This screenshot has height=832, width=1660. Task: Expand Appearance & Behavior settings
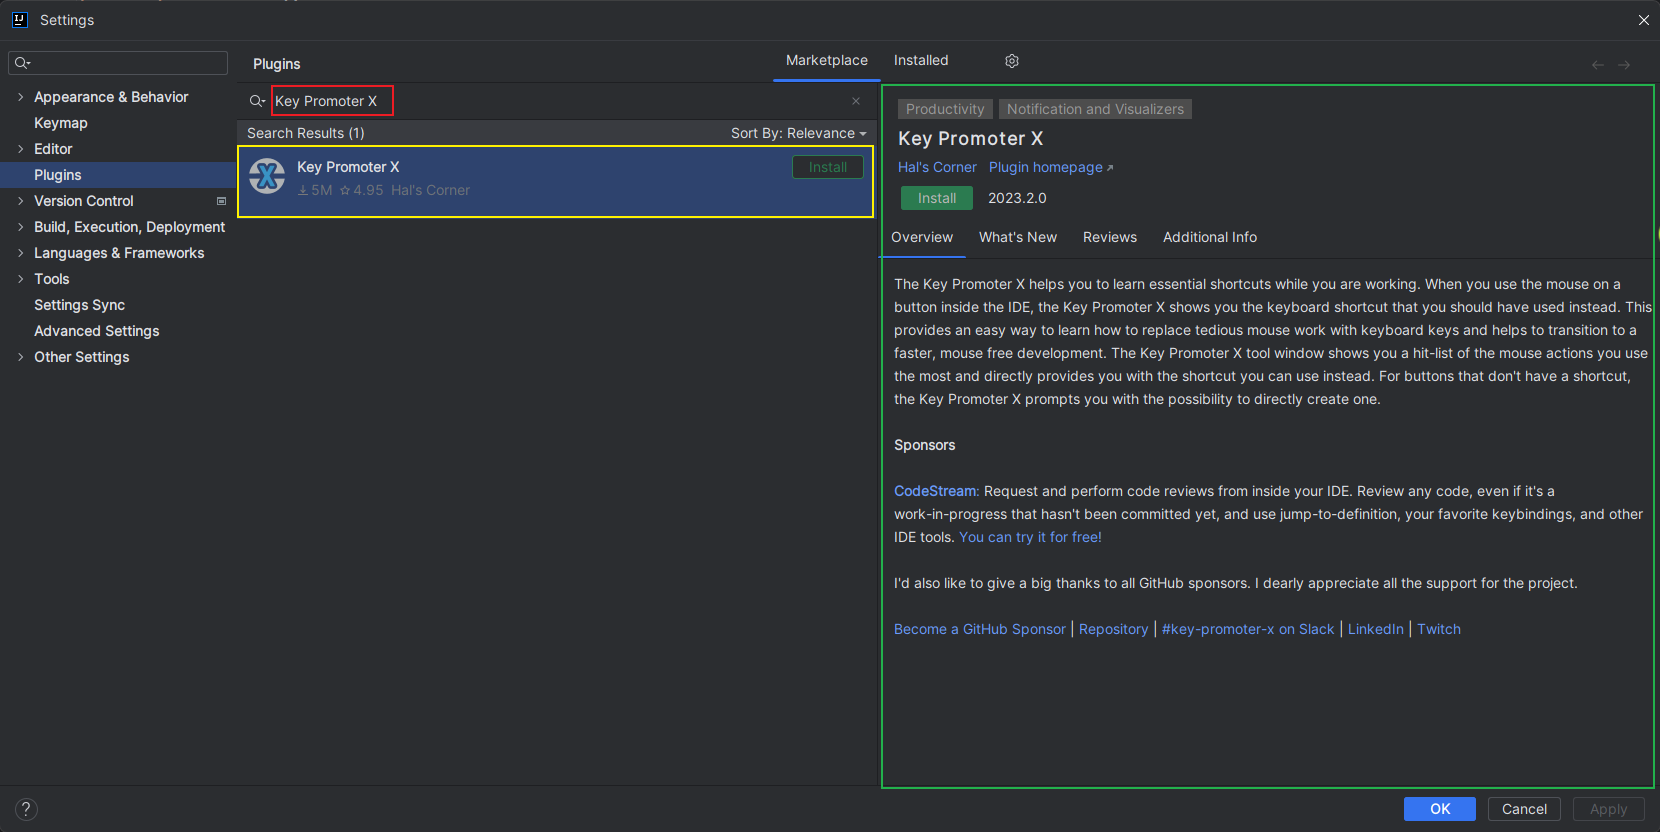(x=20, y=97)
